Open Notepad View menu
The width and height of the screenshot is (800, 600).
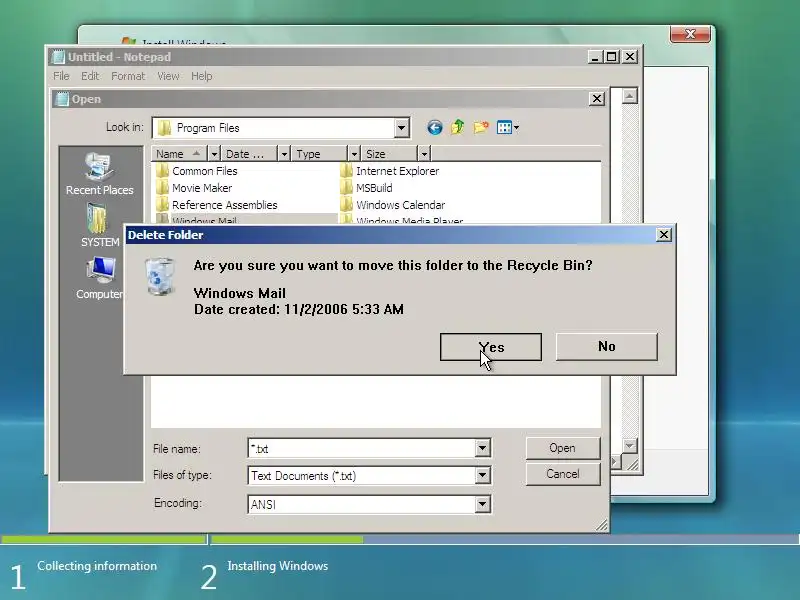[168, 76]
